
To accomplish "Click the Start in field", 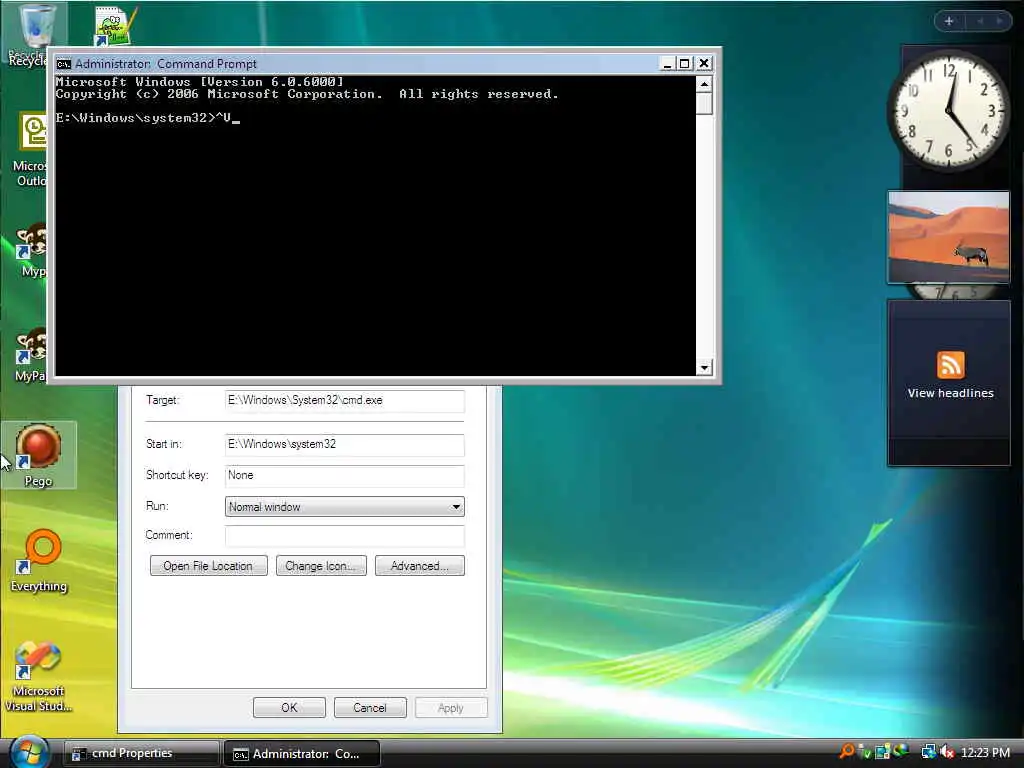I will click(x=344, y=444).
